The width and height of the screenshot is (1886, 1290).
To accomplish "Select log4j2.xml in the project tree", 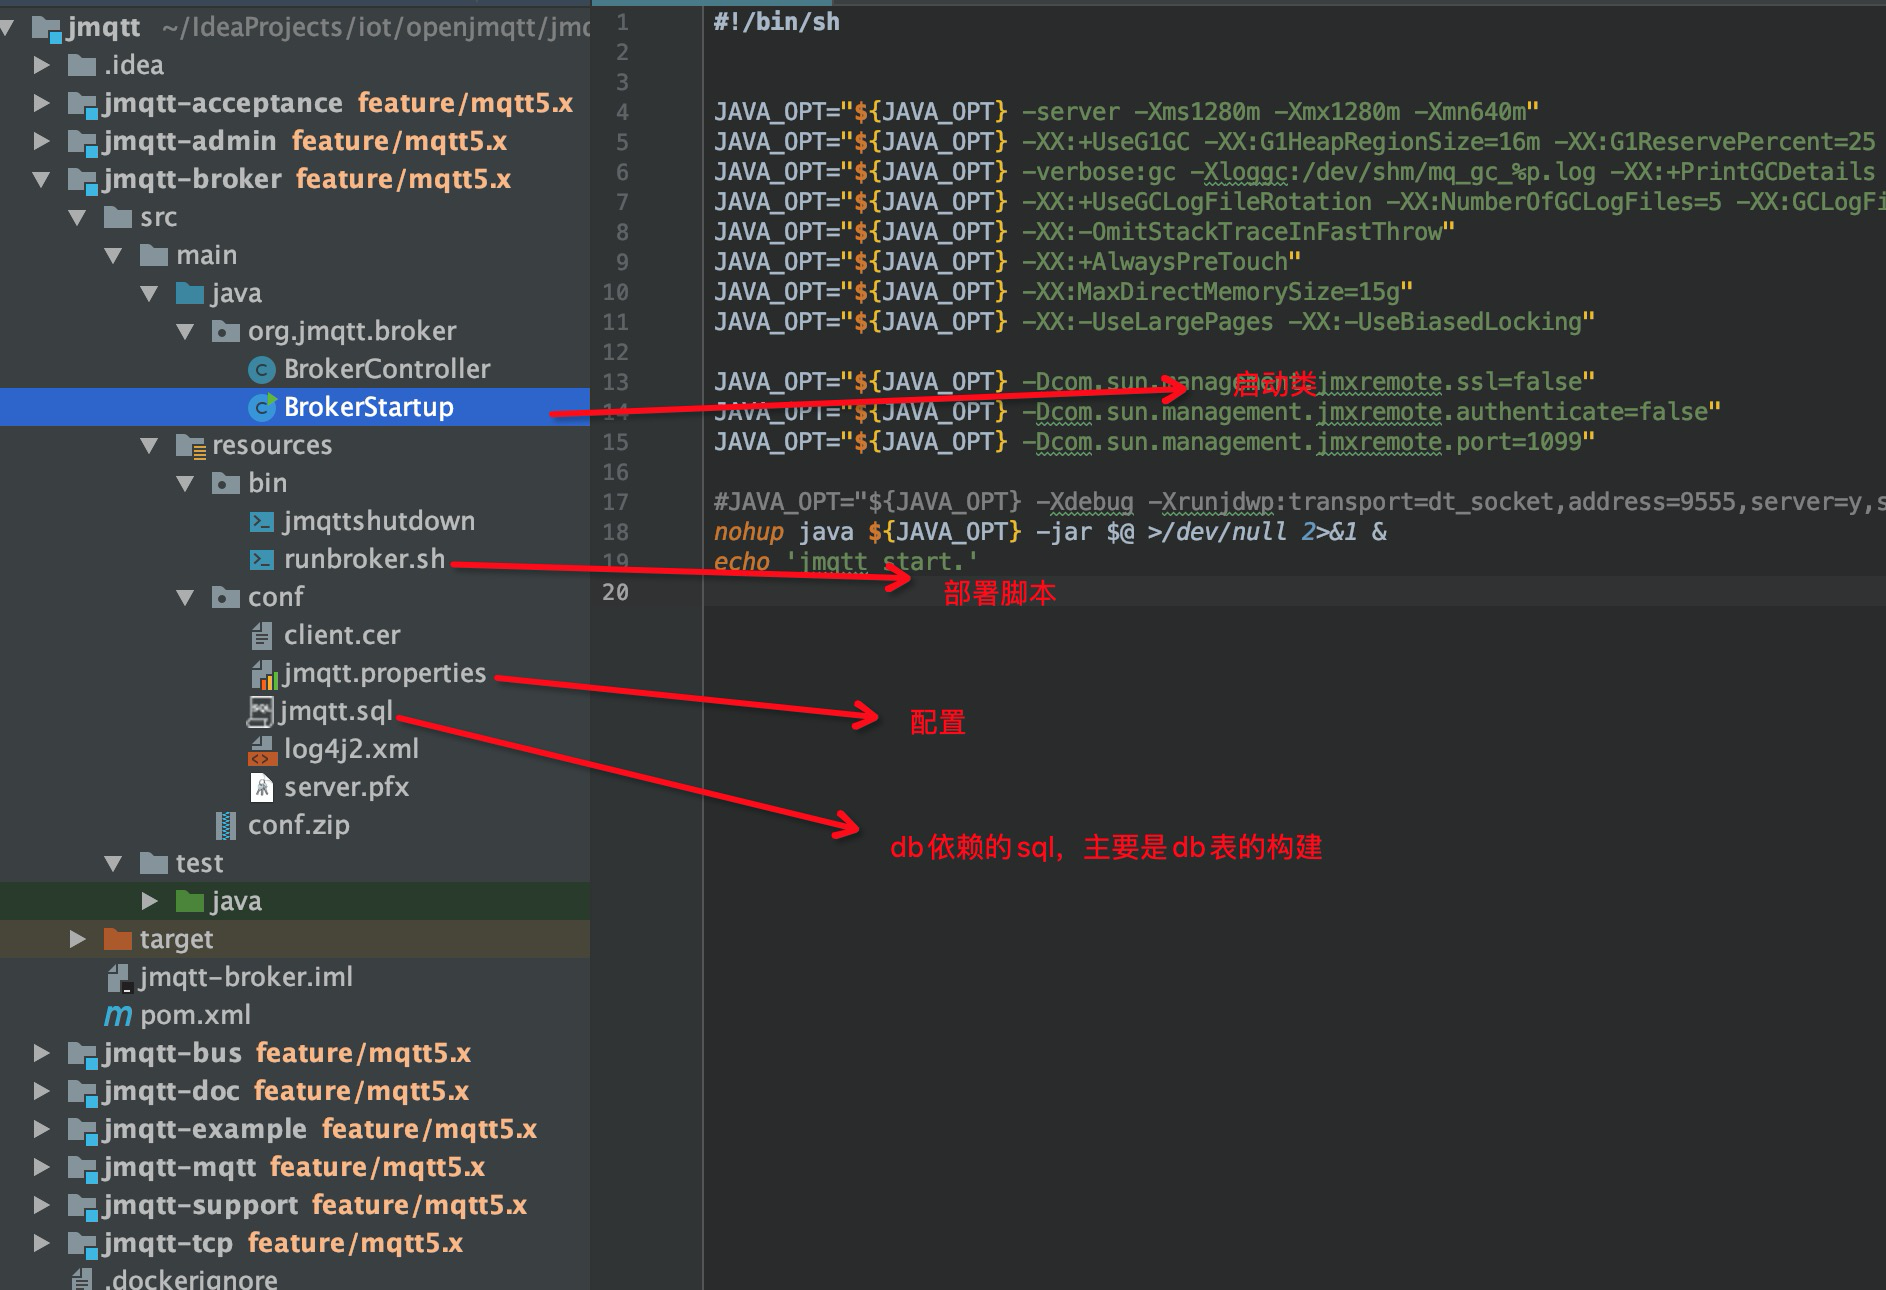I will pyautogui.click(x=295, y=750).
